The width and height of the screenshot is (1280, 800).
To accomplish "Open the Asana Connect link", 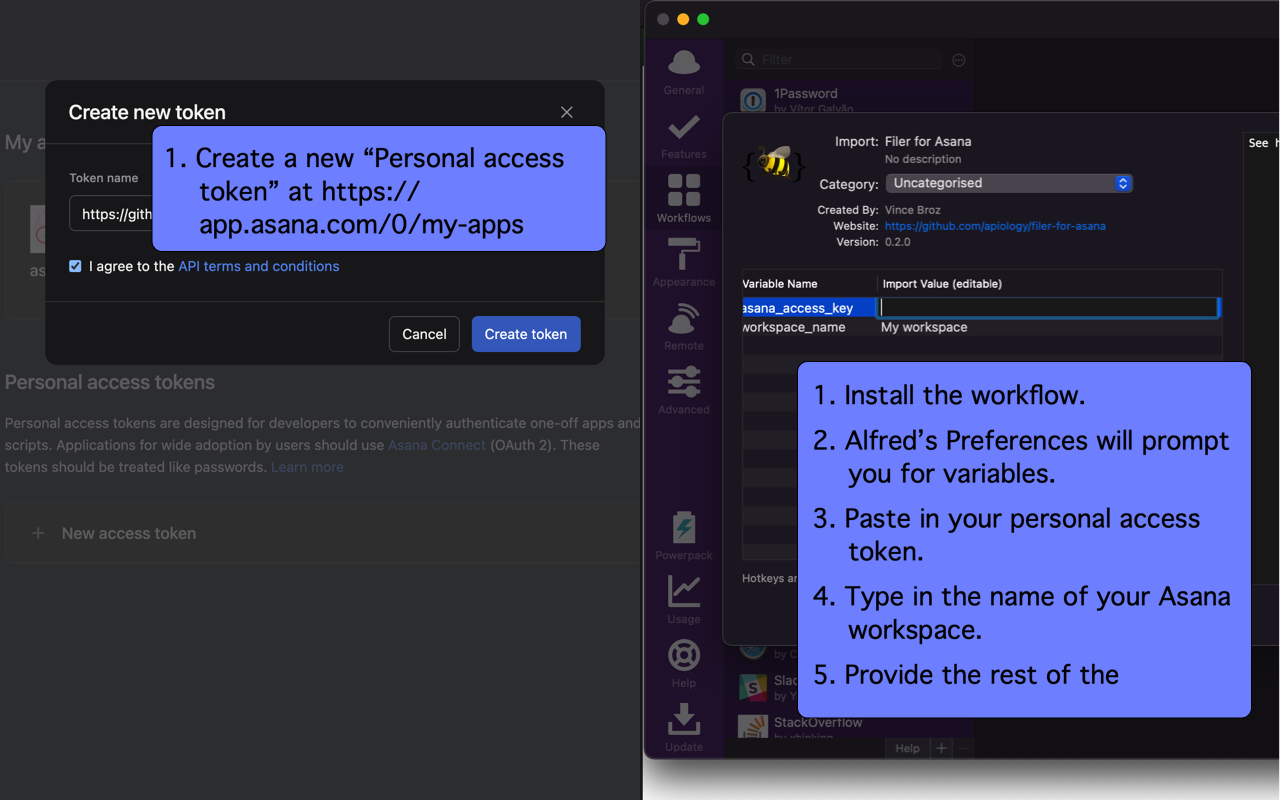I will pos(437,445).
